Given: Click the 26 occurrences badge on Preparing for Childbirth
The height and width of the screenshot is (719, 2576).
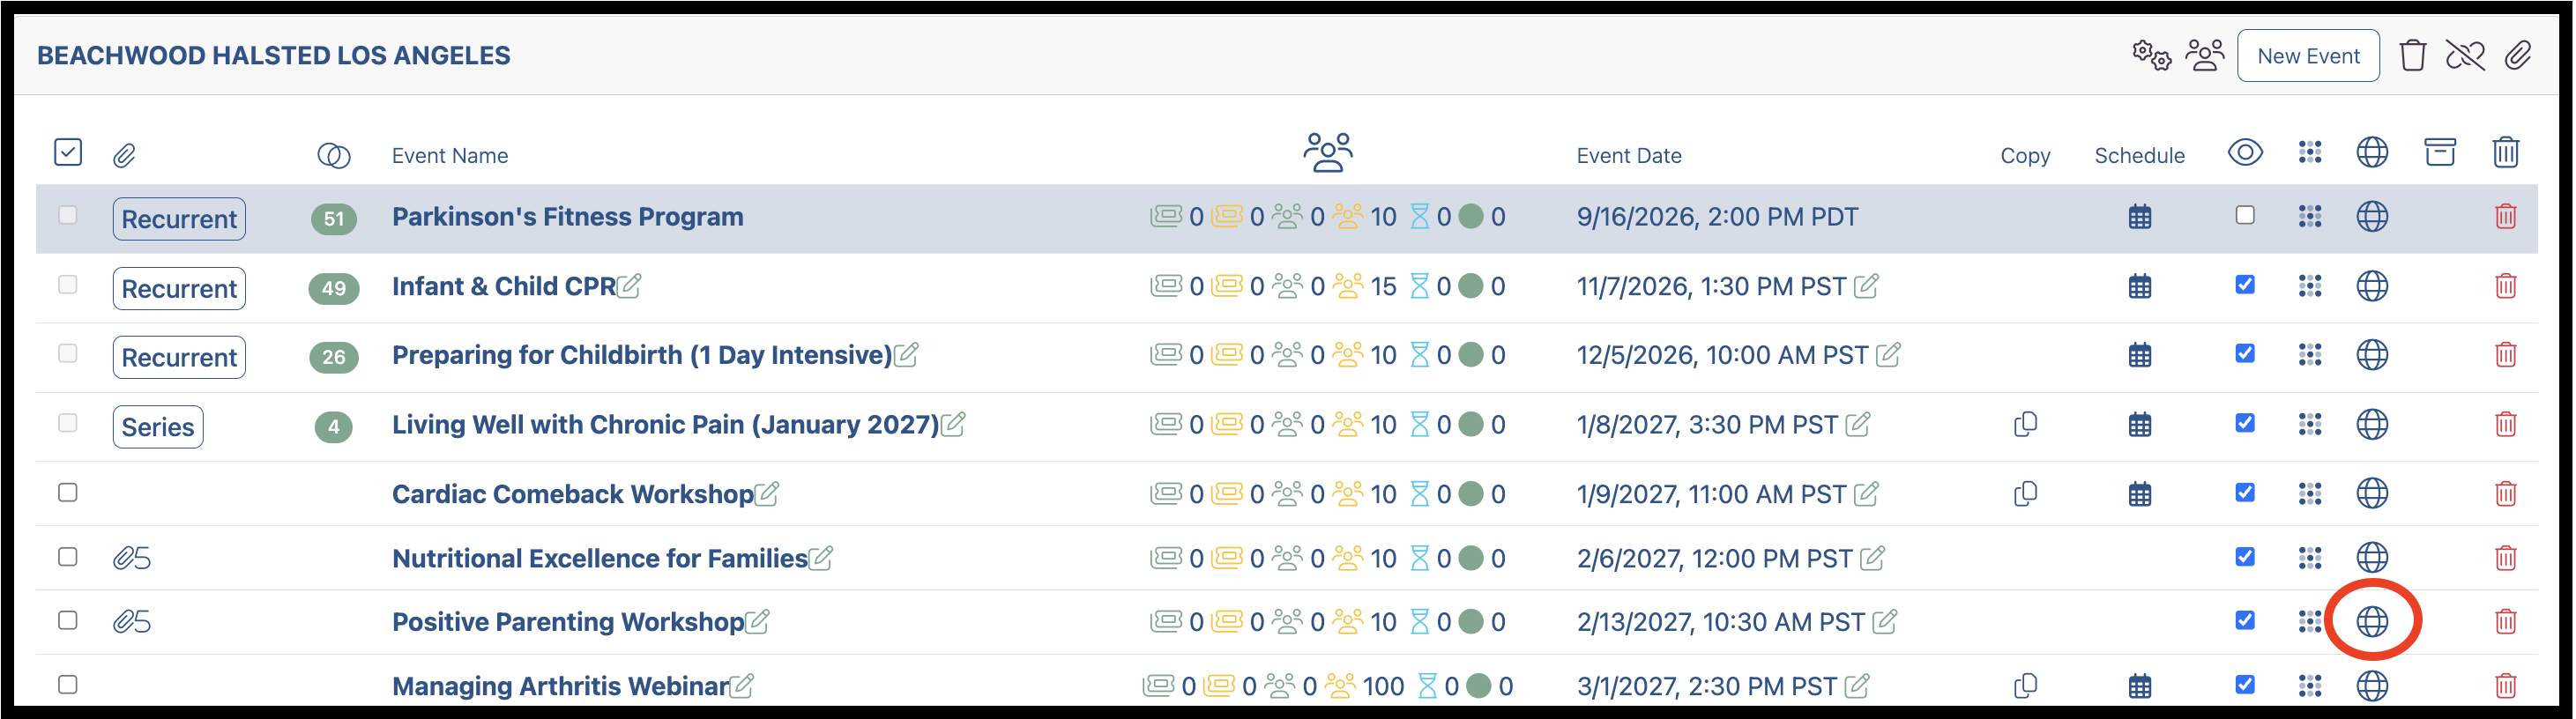Looking at the screenshot, I should [334, 357].
